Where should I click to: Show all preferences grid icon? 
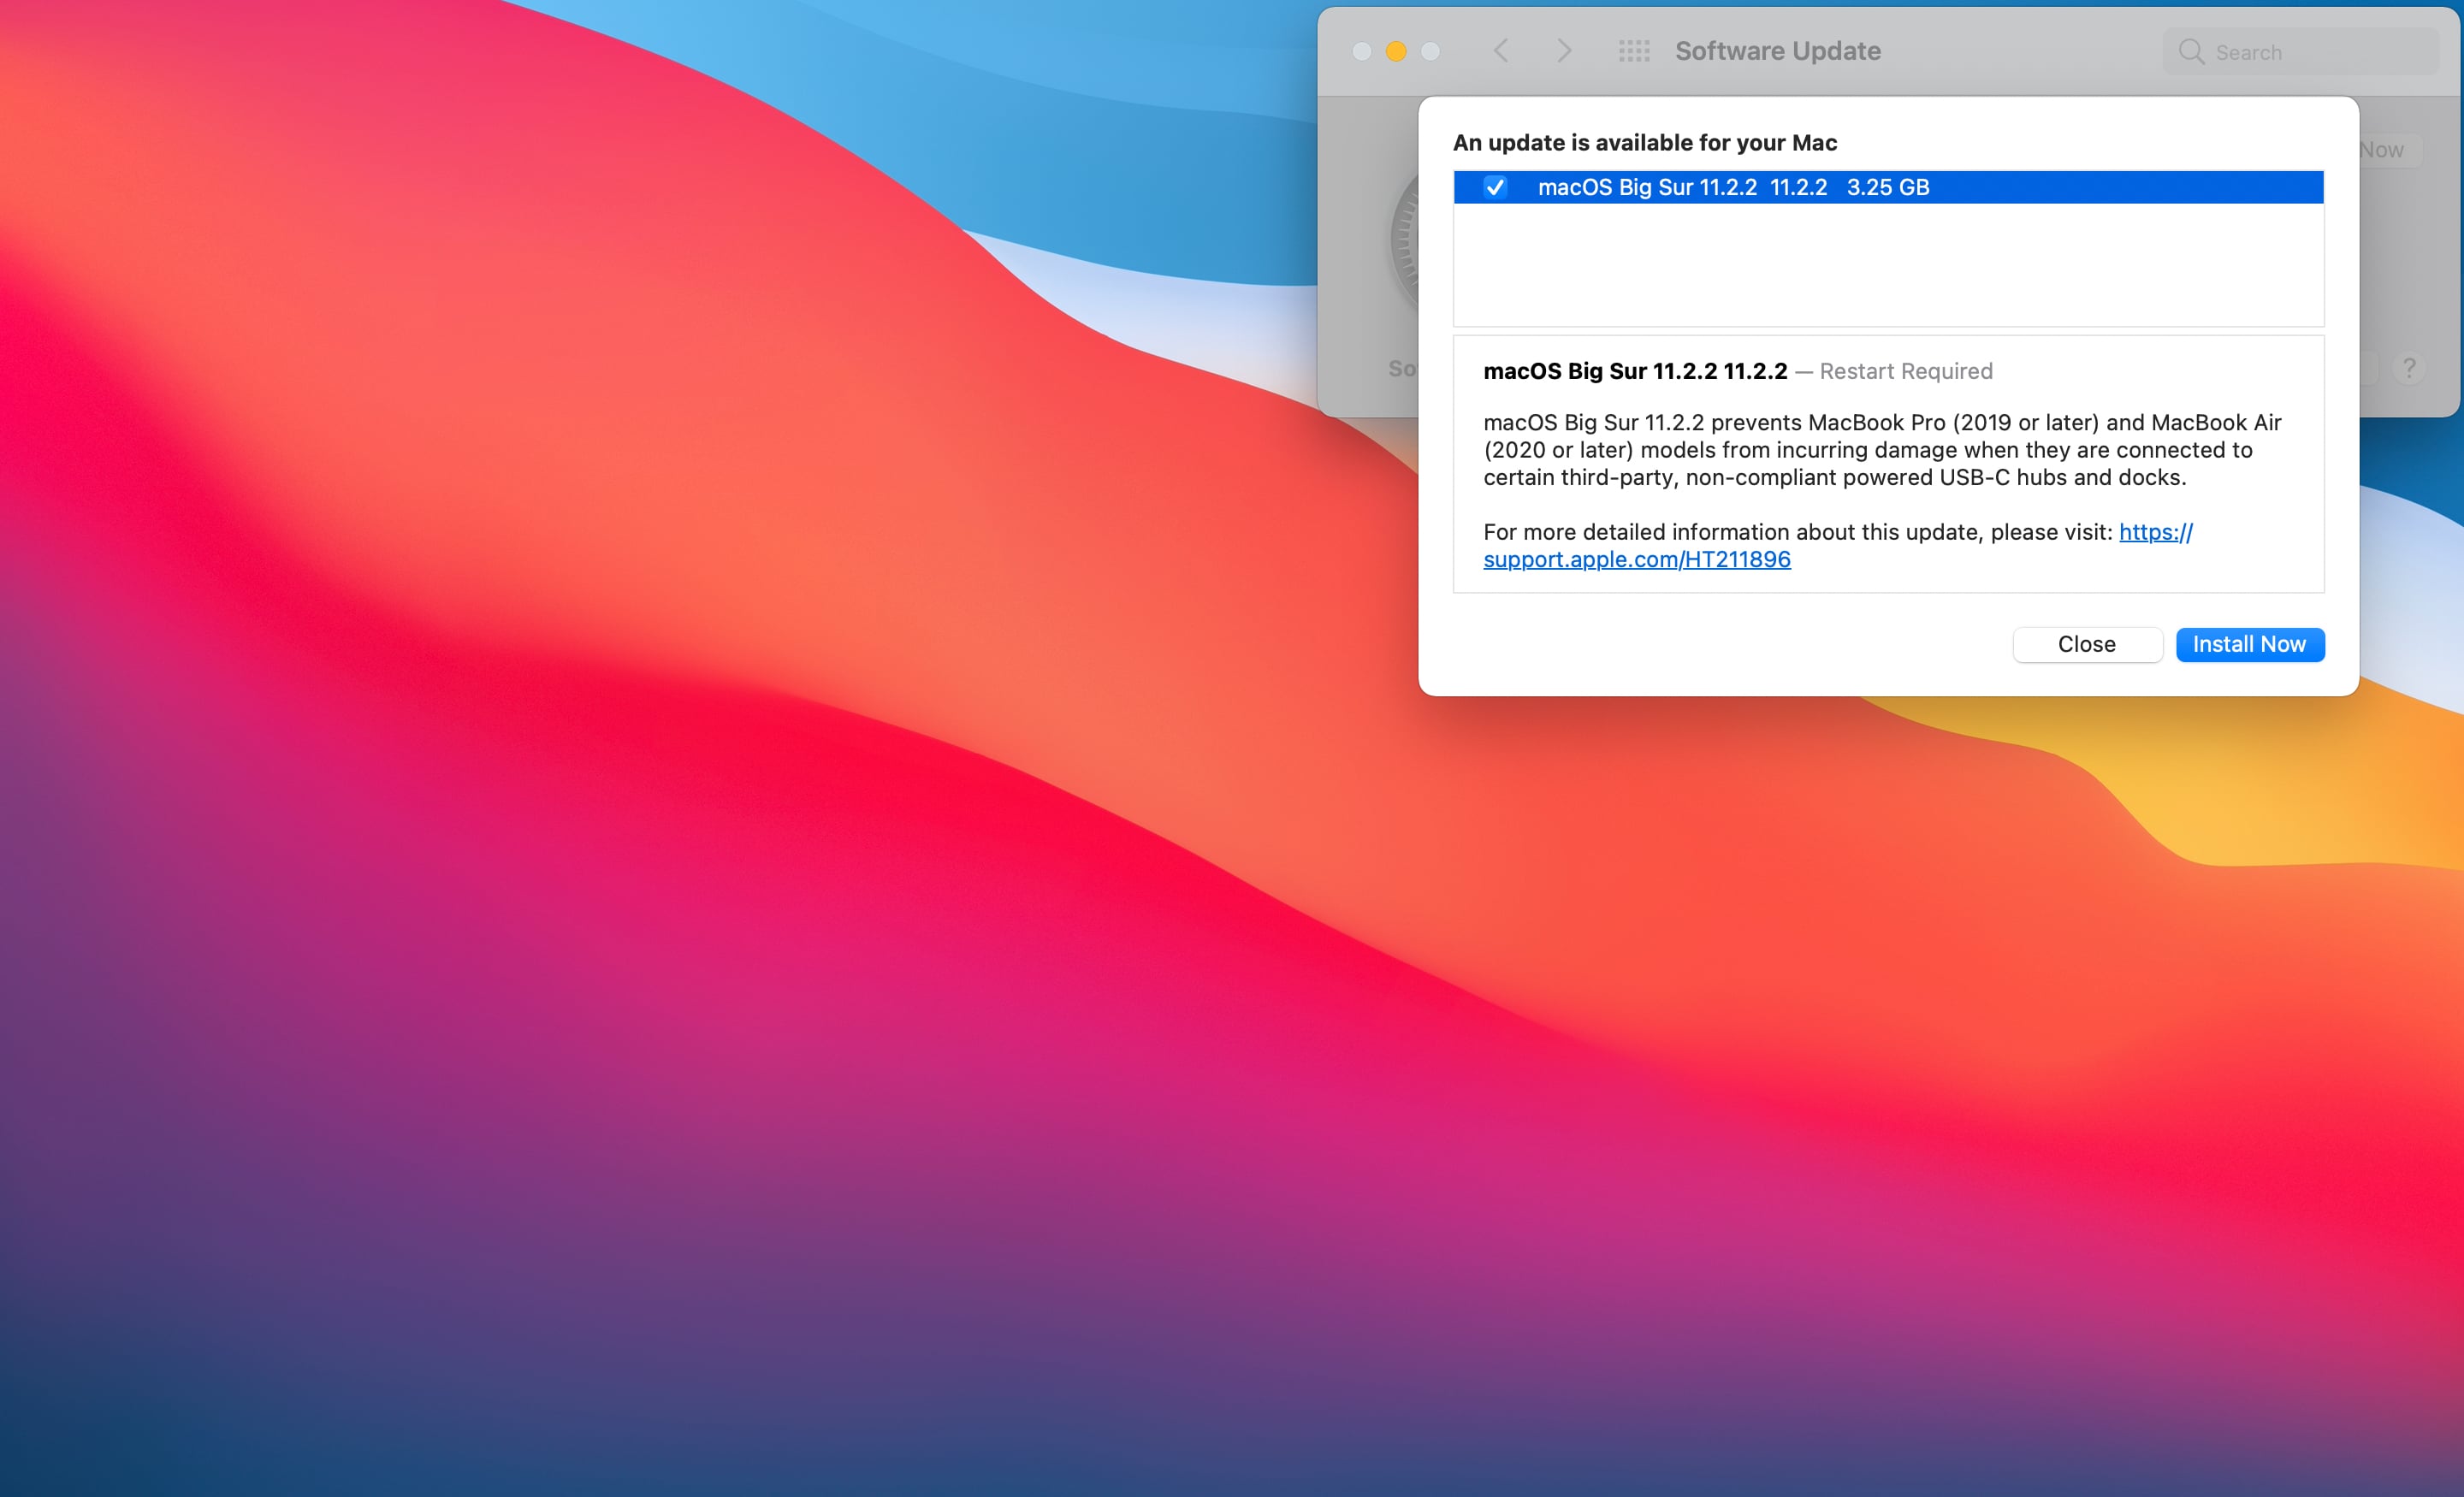pos(1634,51)
